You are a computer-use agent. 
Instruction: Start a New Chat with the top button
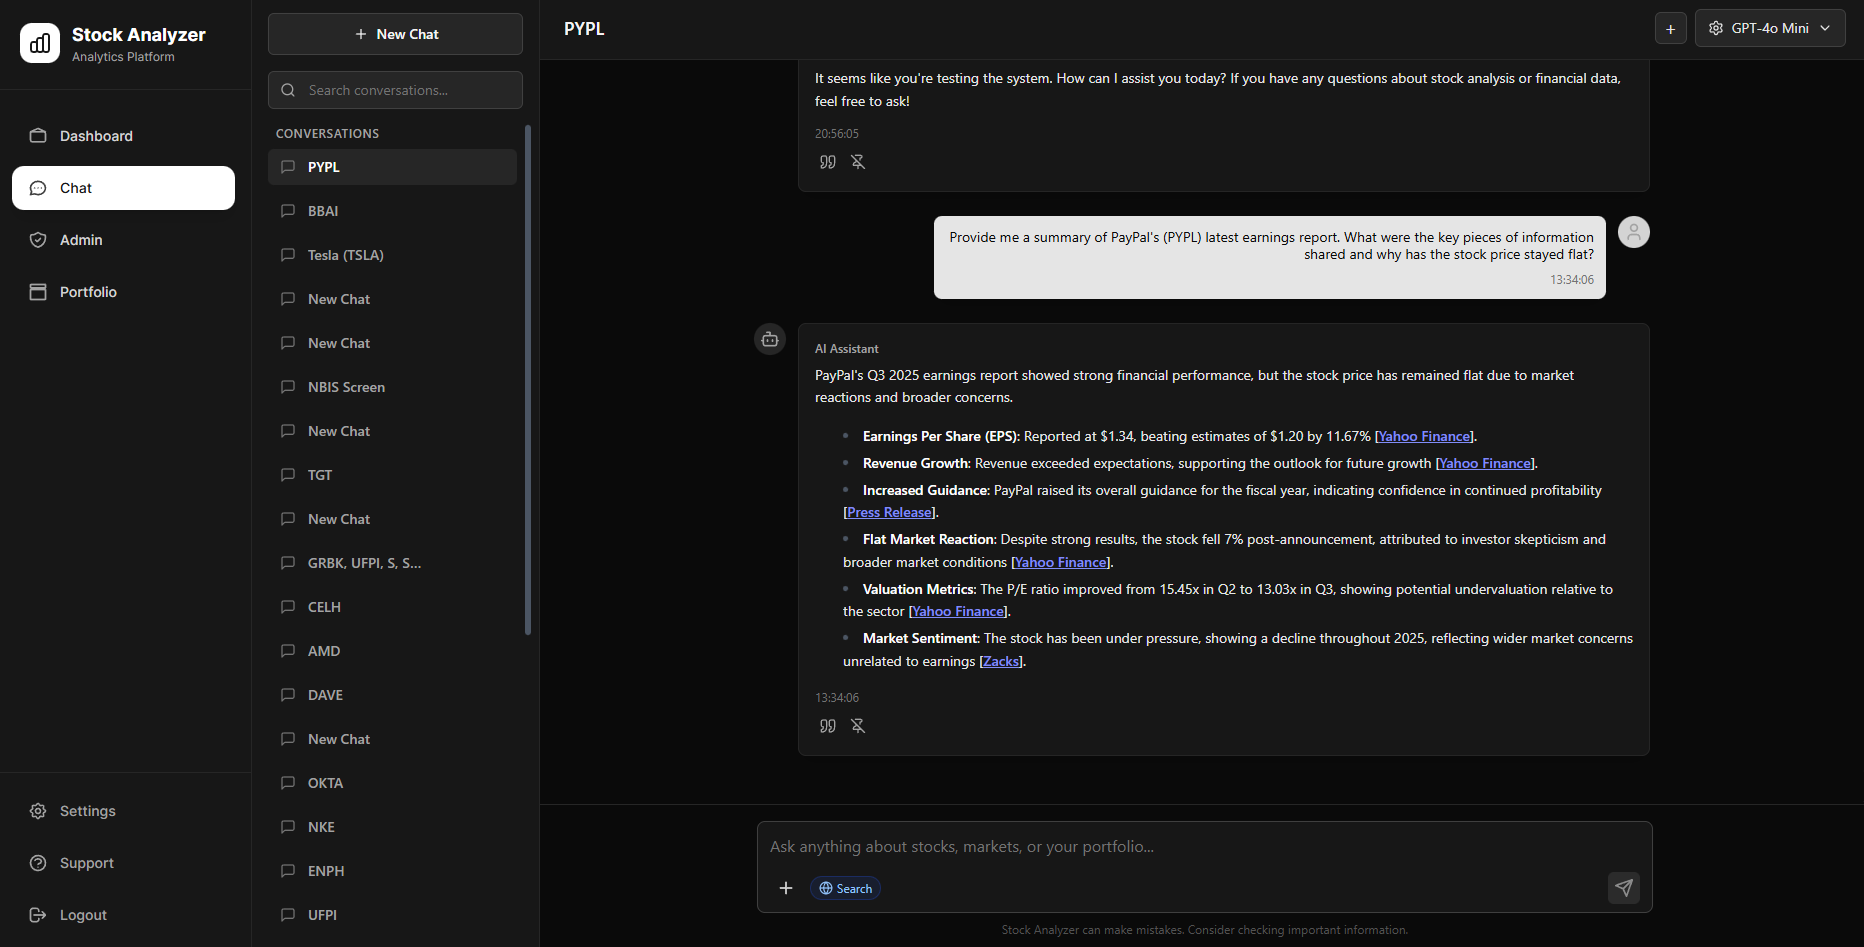pos(395,34)
